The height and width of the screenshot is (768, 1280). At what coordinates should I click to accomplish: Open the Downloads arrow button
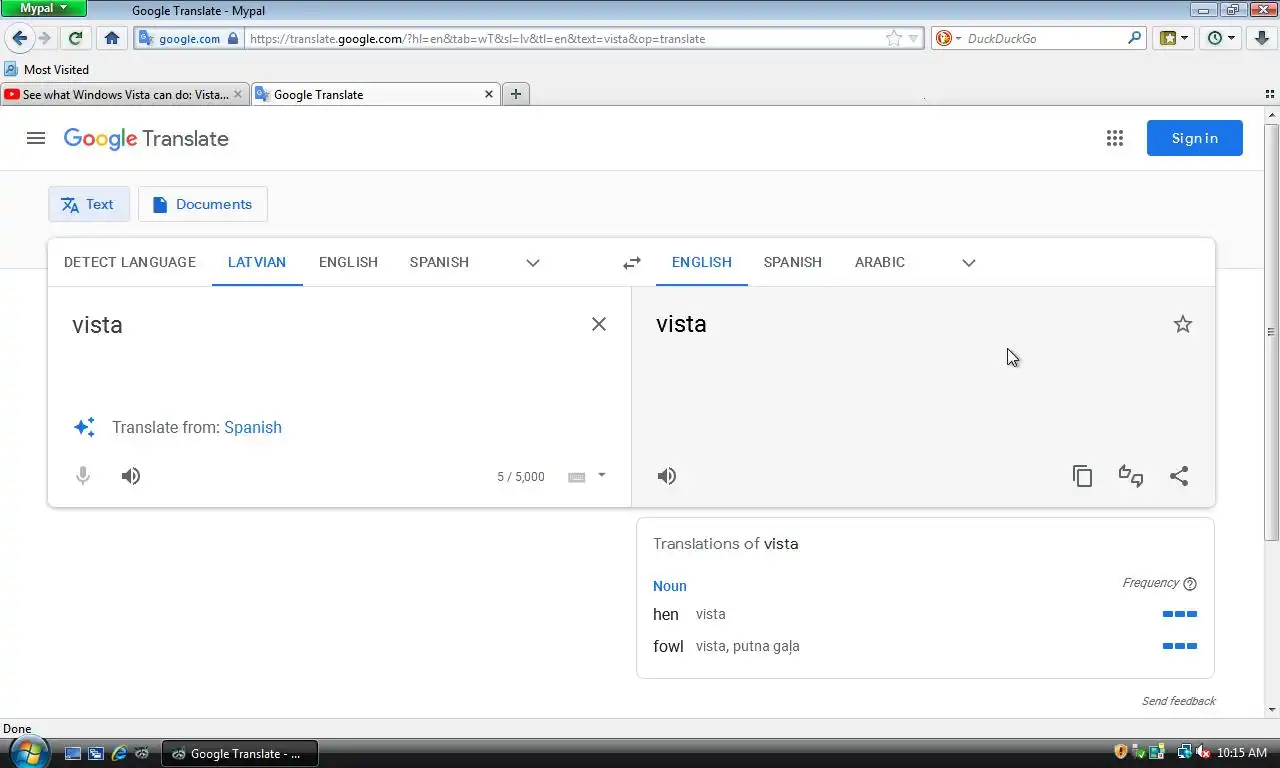click(x=1262, y=38)
